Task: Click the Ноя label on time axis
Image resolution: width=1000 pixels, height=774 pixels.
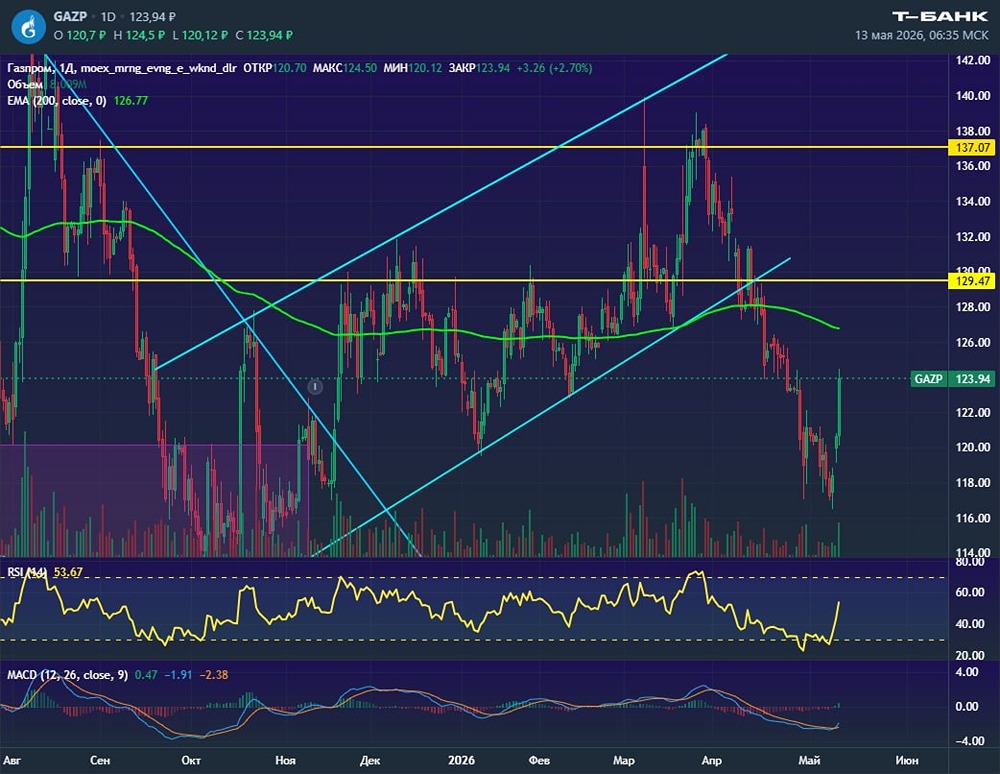Action: coord(285,760)
